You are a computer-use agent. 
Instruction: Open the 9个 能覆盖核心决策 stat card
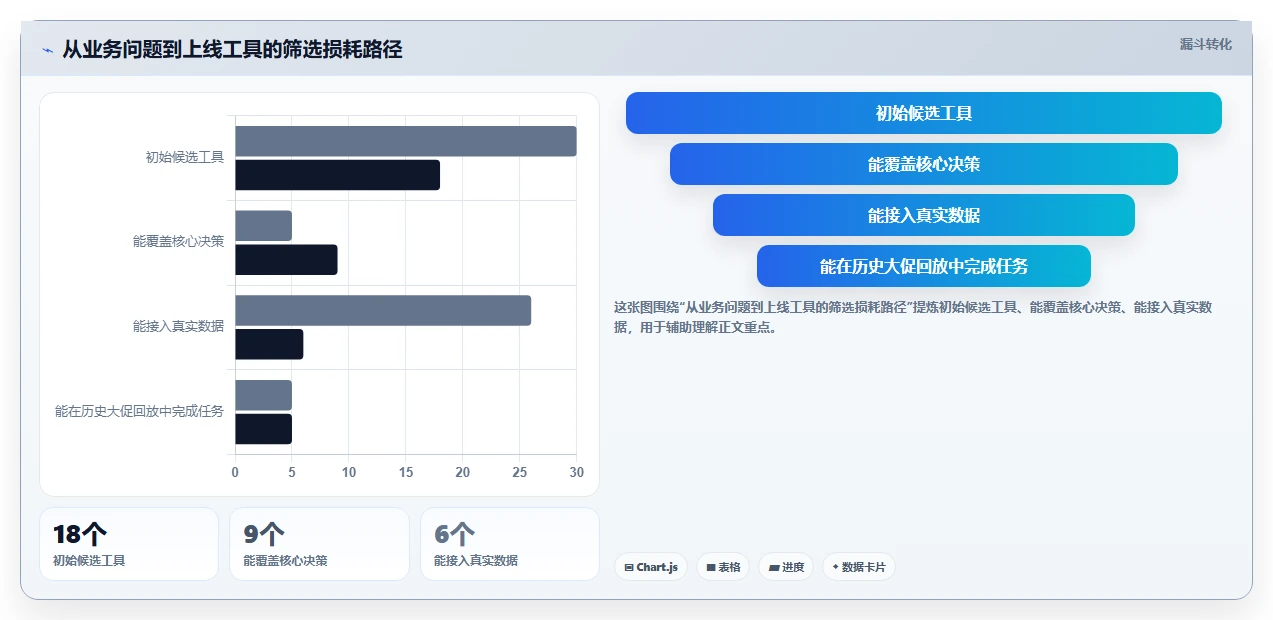(x=319, y=544)
